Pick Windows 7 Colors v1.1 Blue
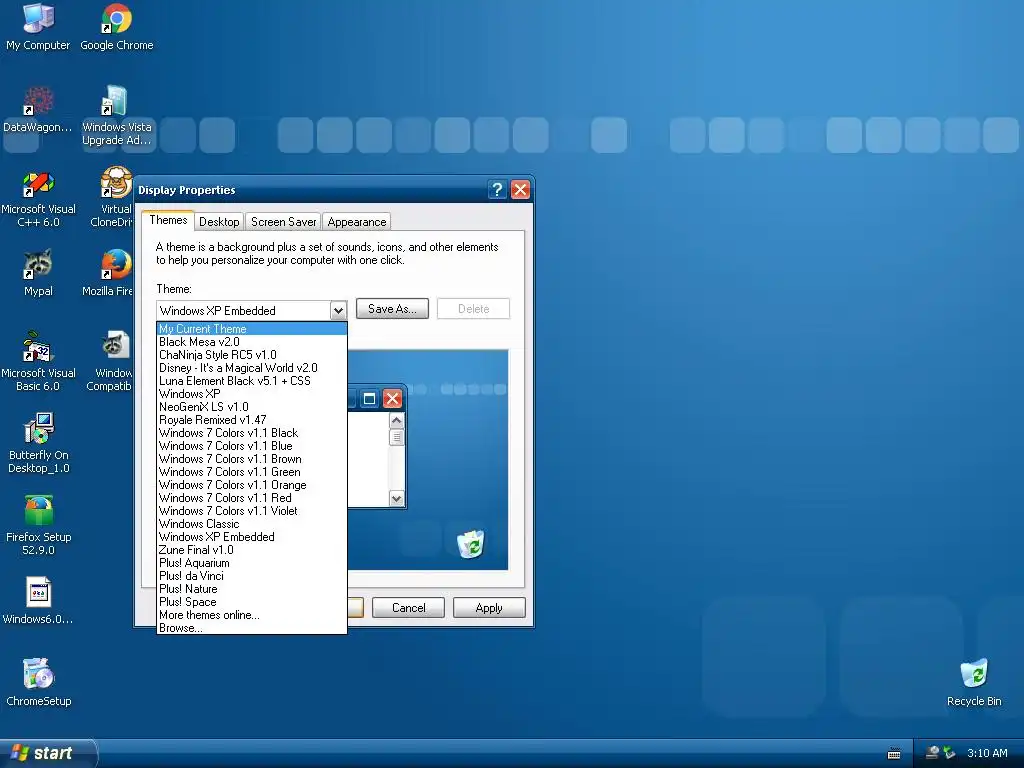Image resolution: width=1024 pixels, height=768 pixels. 251,446
